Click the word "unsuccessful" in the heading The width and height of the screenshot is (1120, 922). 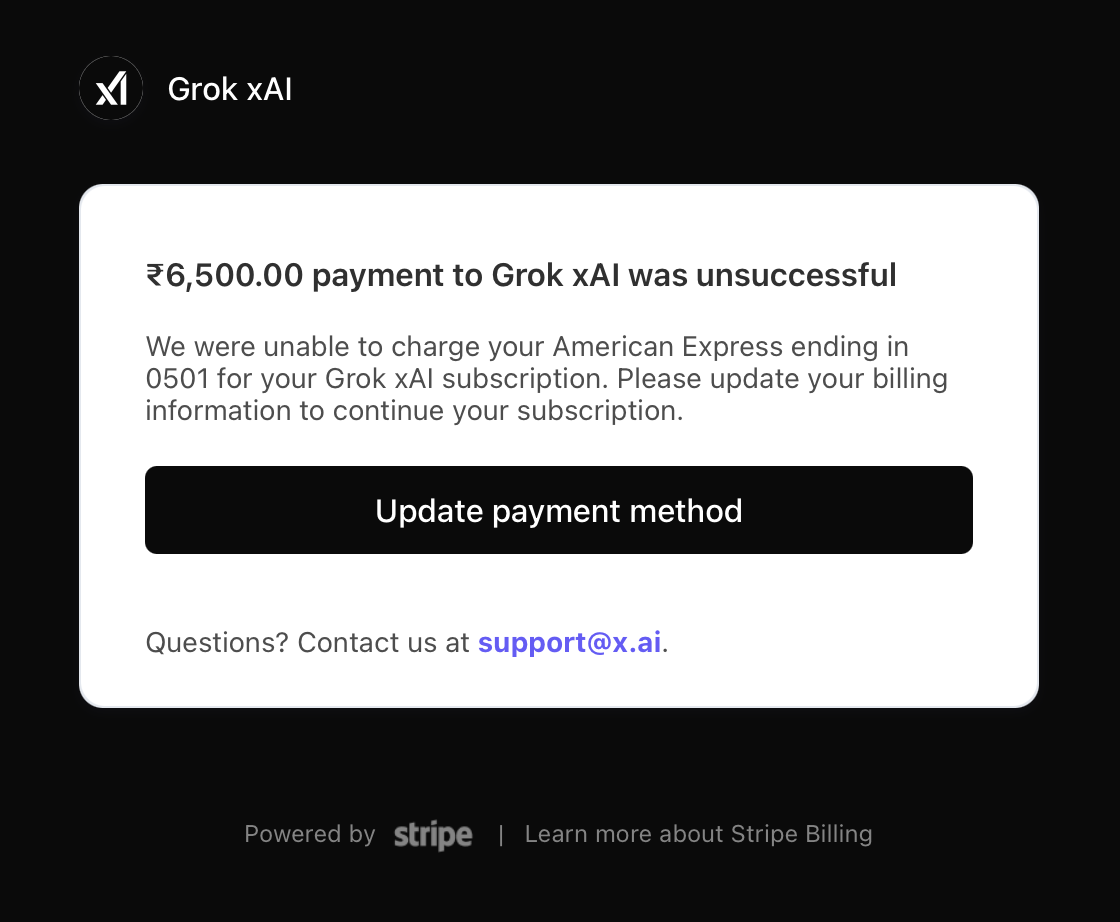(x=796, y=276)
